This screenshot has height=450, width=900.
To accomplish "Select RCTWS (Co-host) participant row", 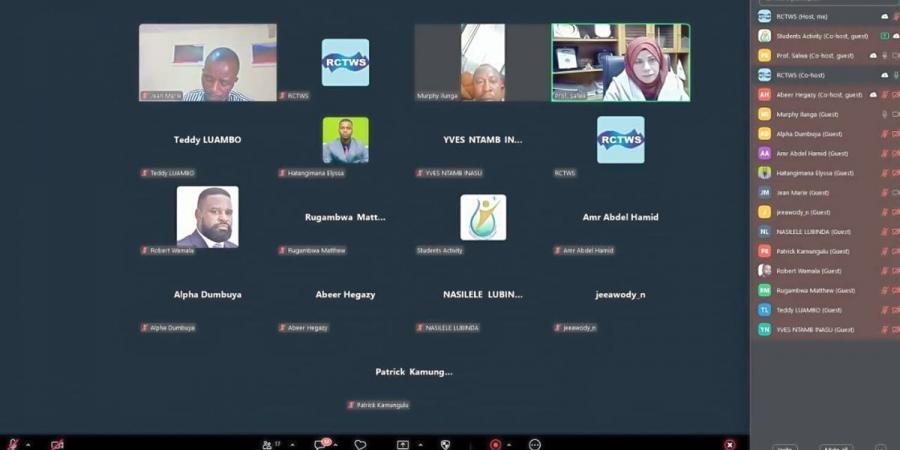I will (x=825, y=75).
